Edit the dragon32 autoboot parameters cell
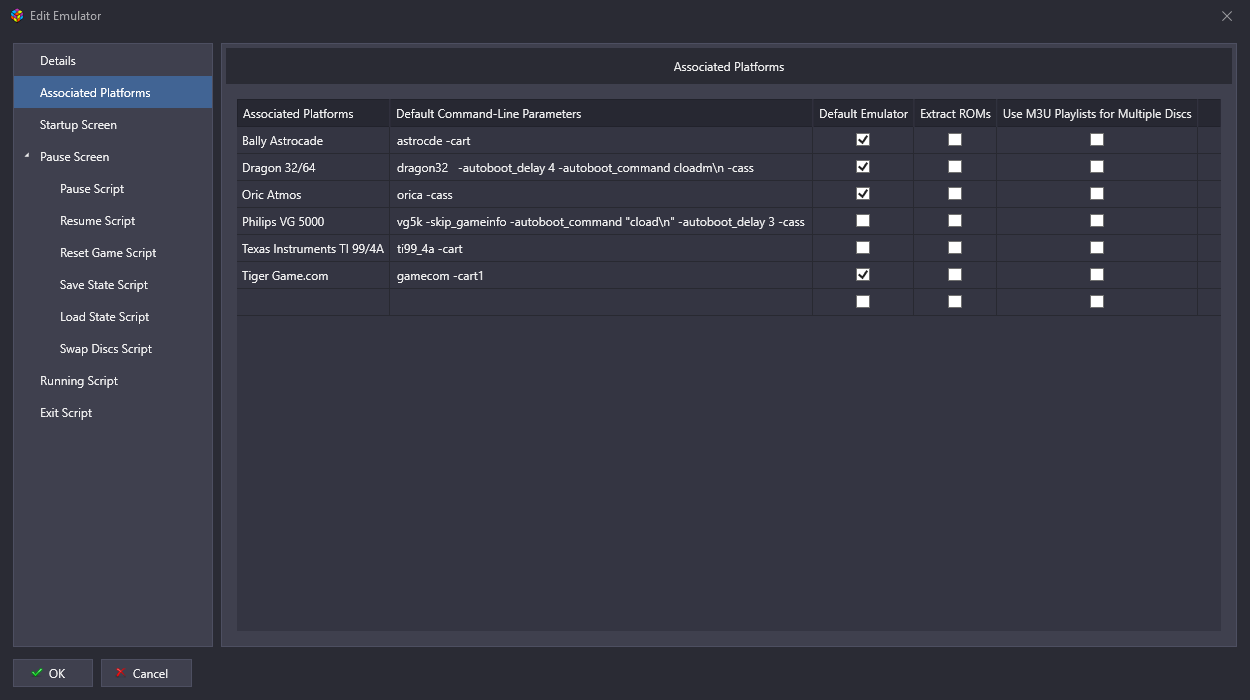 click(601, 168)
